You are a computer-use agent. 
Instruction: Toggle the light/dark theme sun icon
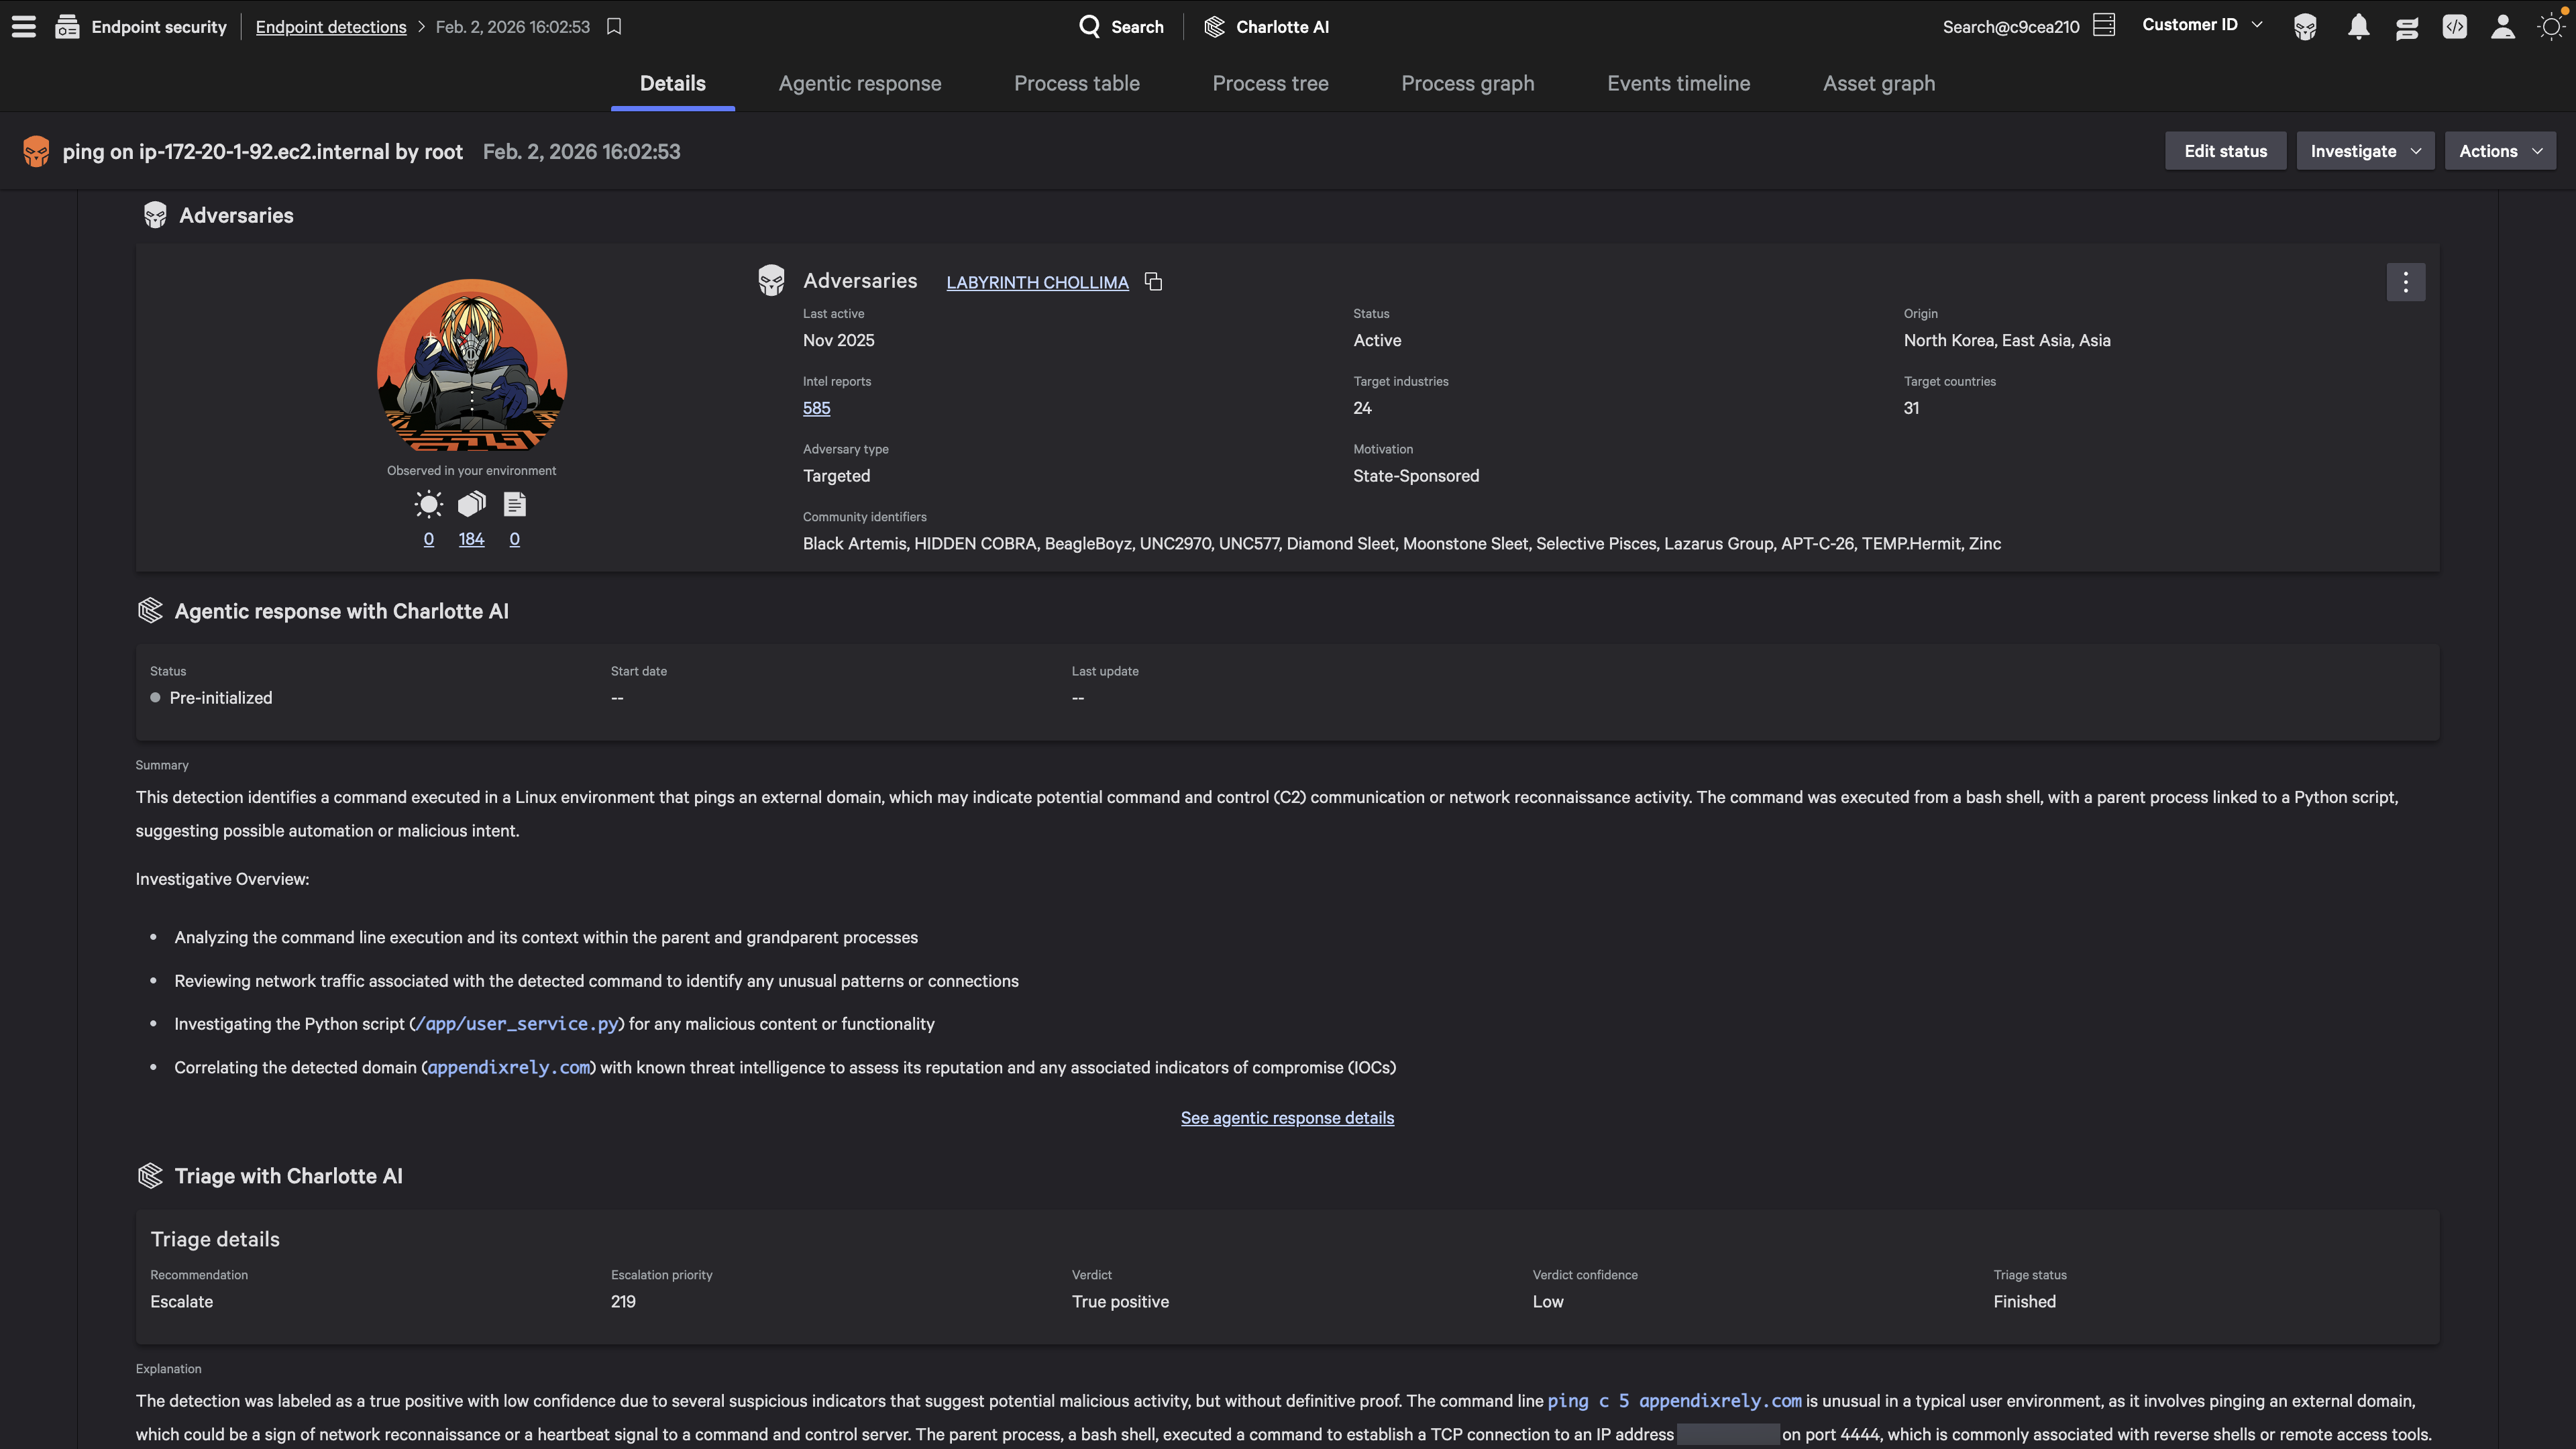2551,27
